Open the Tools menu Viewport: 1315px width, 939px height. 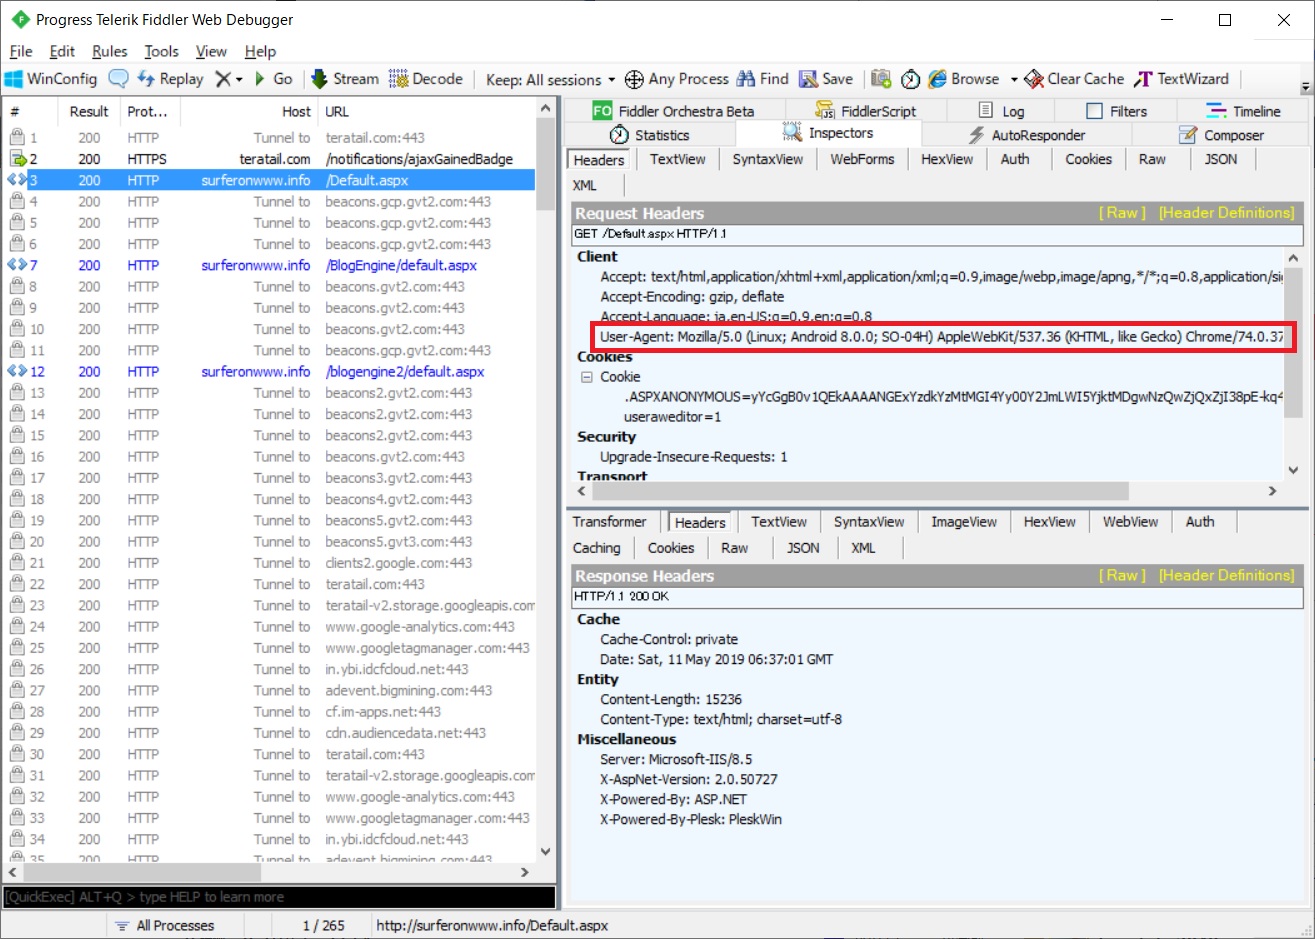(x=161, y=51)
